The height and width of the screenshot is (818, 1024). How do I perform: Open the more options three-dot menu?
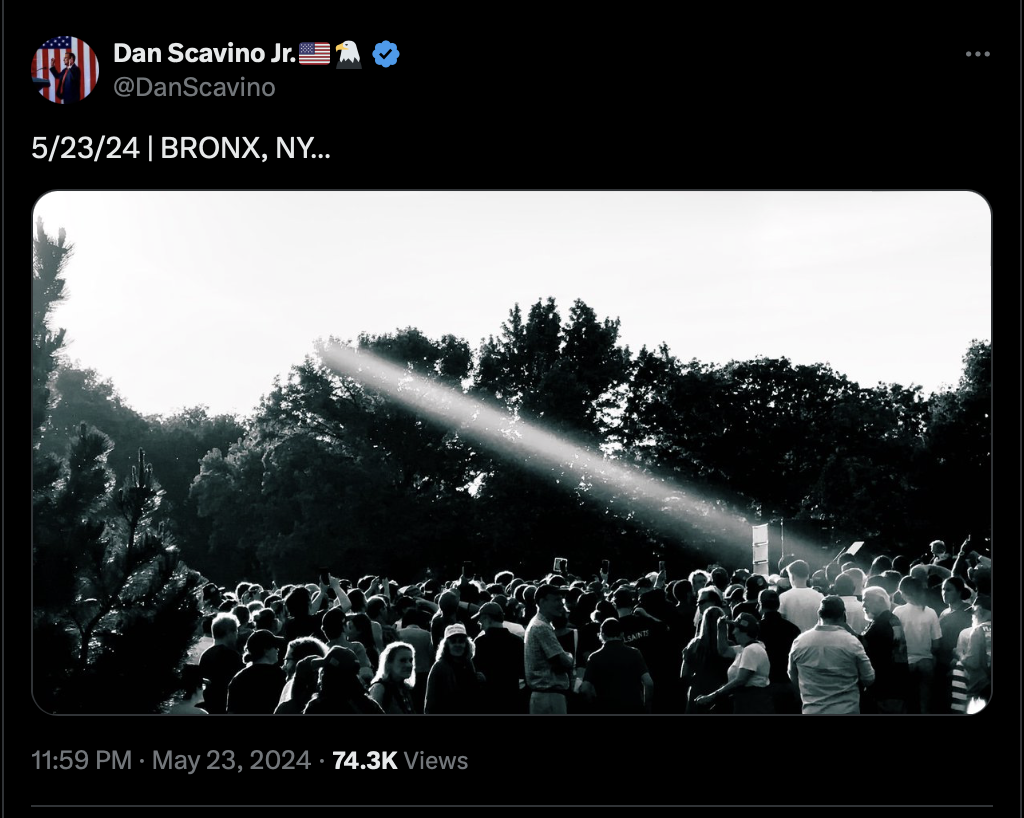coord(978,54)
